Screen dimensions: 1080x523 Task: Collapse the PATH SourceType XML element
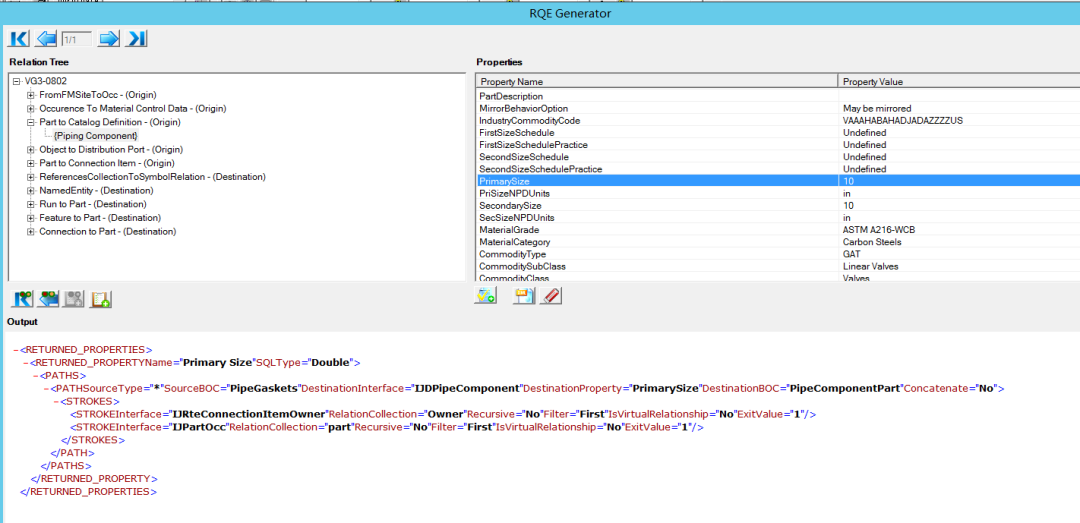[x=47, y=389]
